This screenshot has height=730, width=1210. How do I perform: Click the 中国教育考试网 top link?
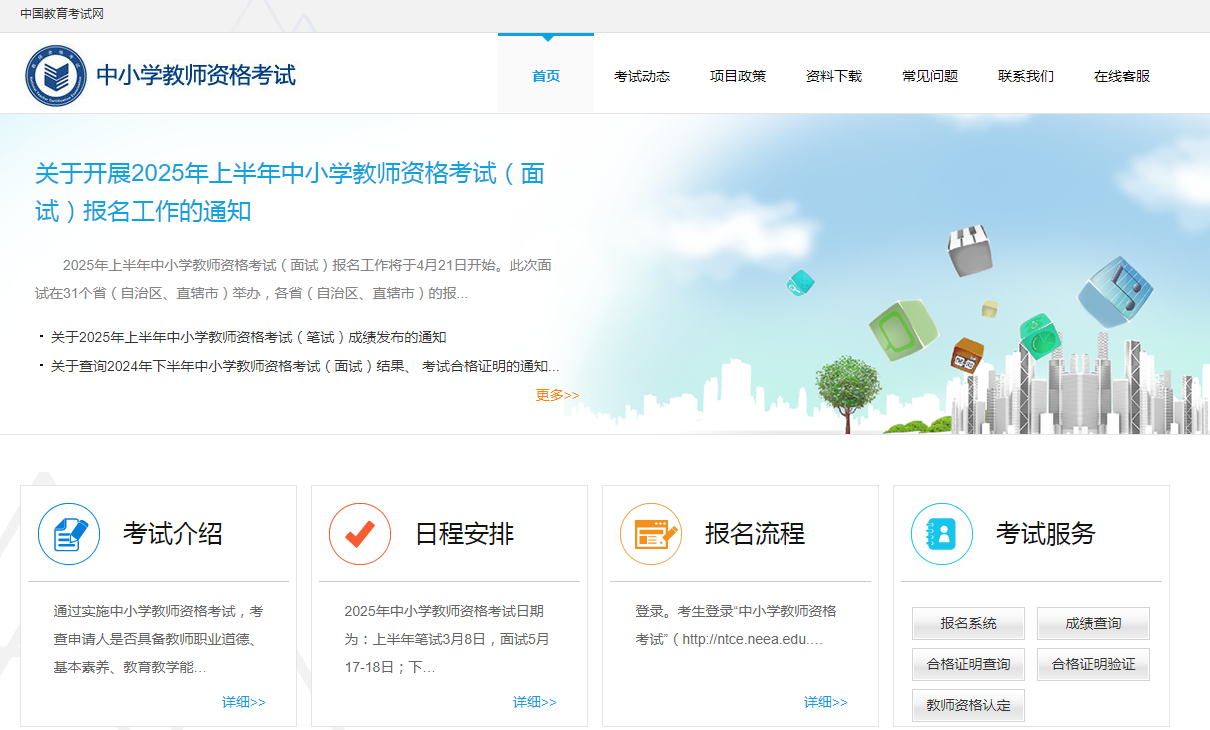point(62,14)
